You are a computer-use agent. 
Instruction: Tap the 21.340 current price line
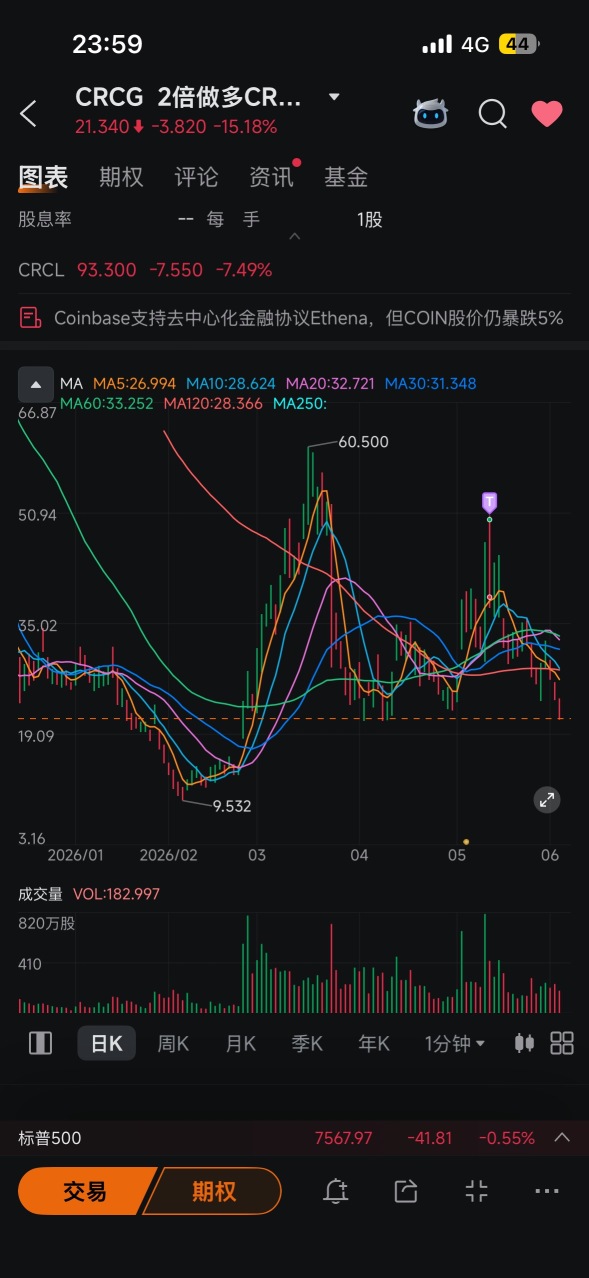[176, 127]
